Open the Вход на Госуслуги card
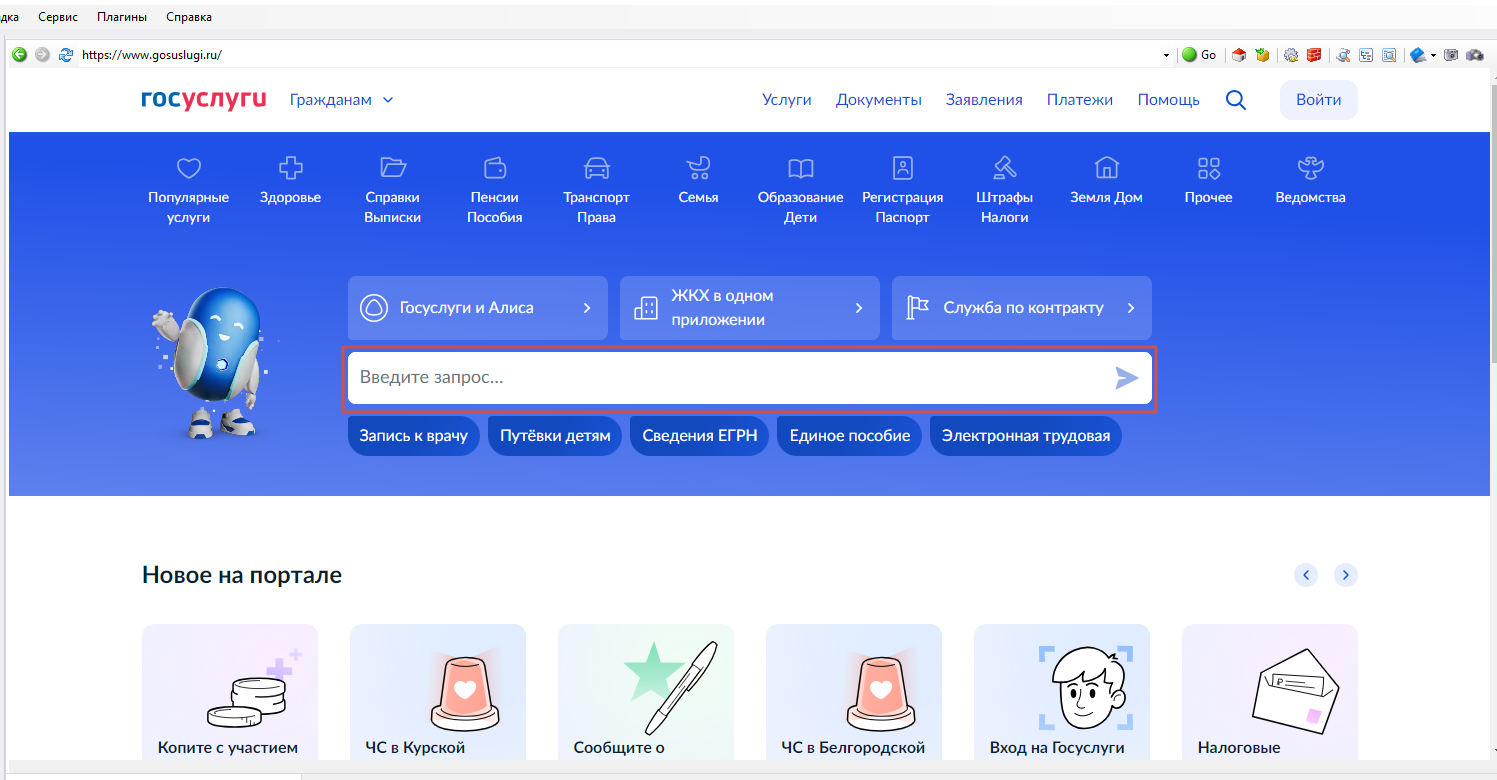The height and width of the screenshot is (780, 1497). coord(1062,692)
